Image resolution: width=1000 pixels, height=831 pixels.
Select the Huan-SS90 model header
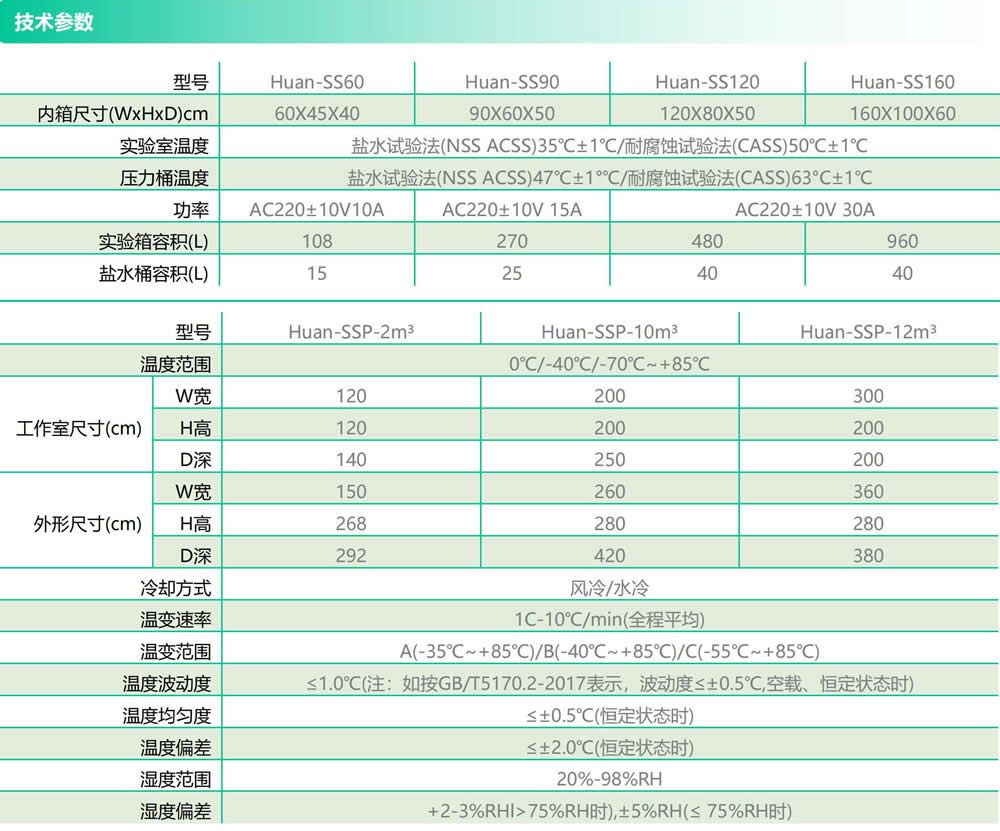(x=511, y=82)
